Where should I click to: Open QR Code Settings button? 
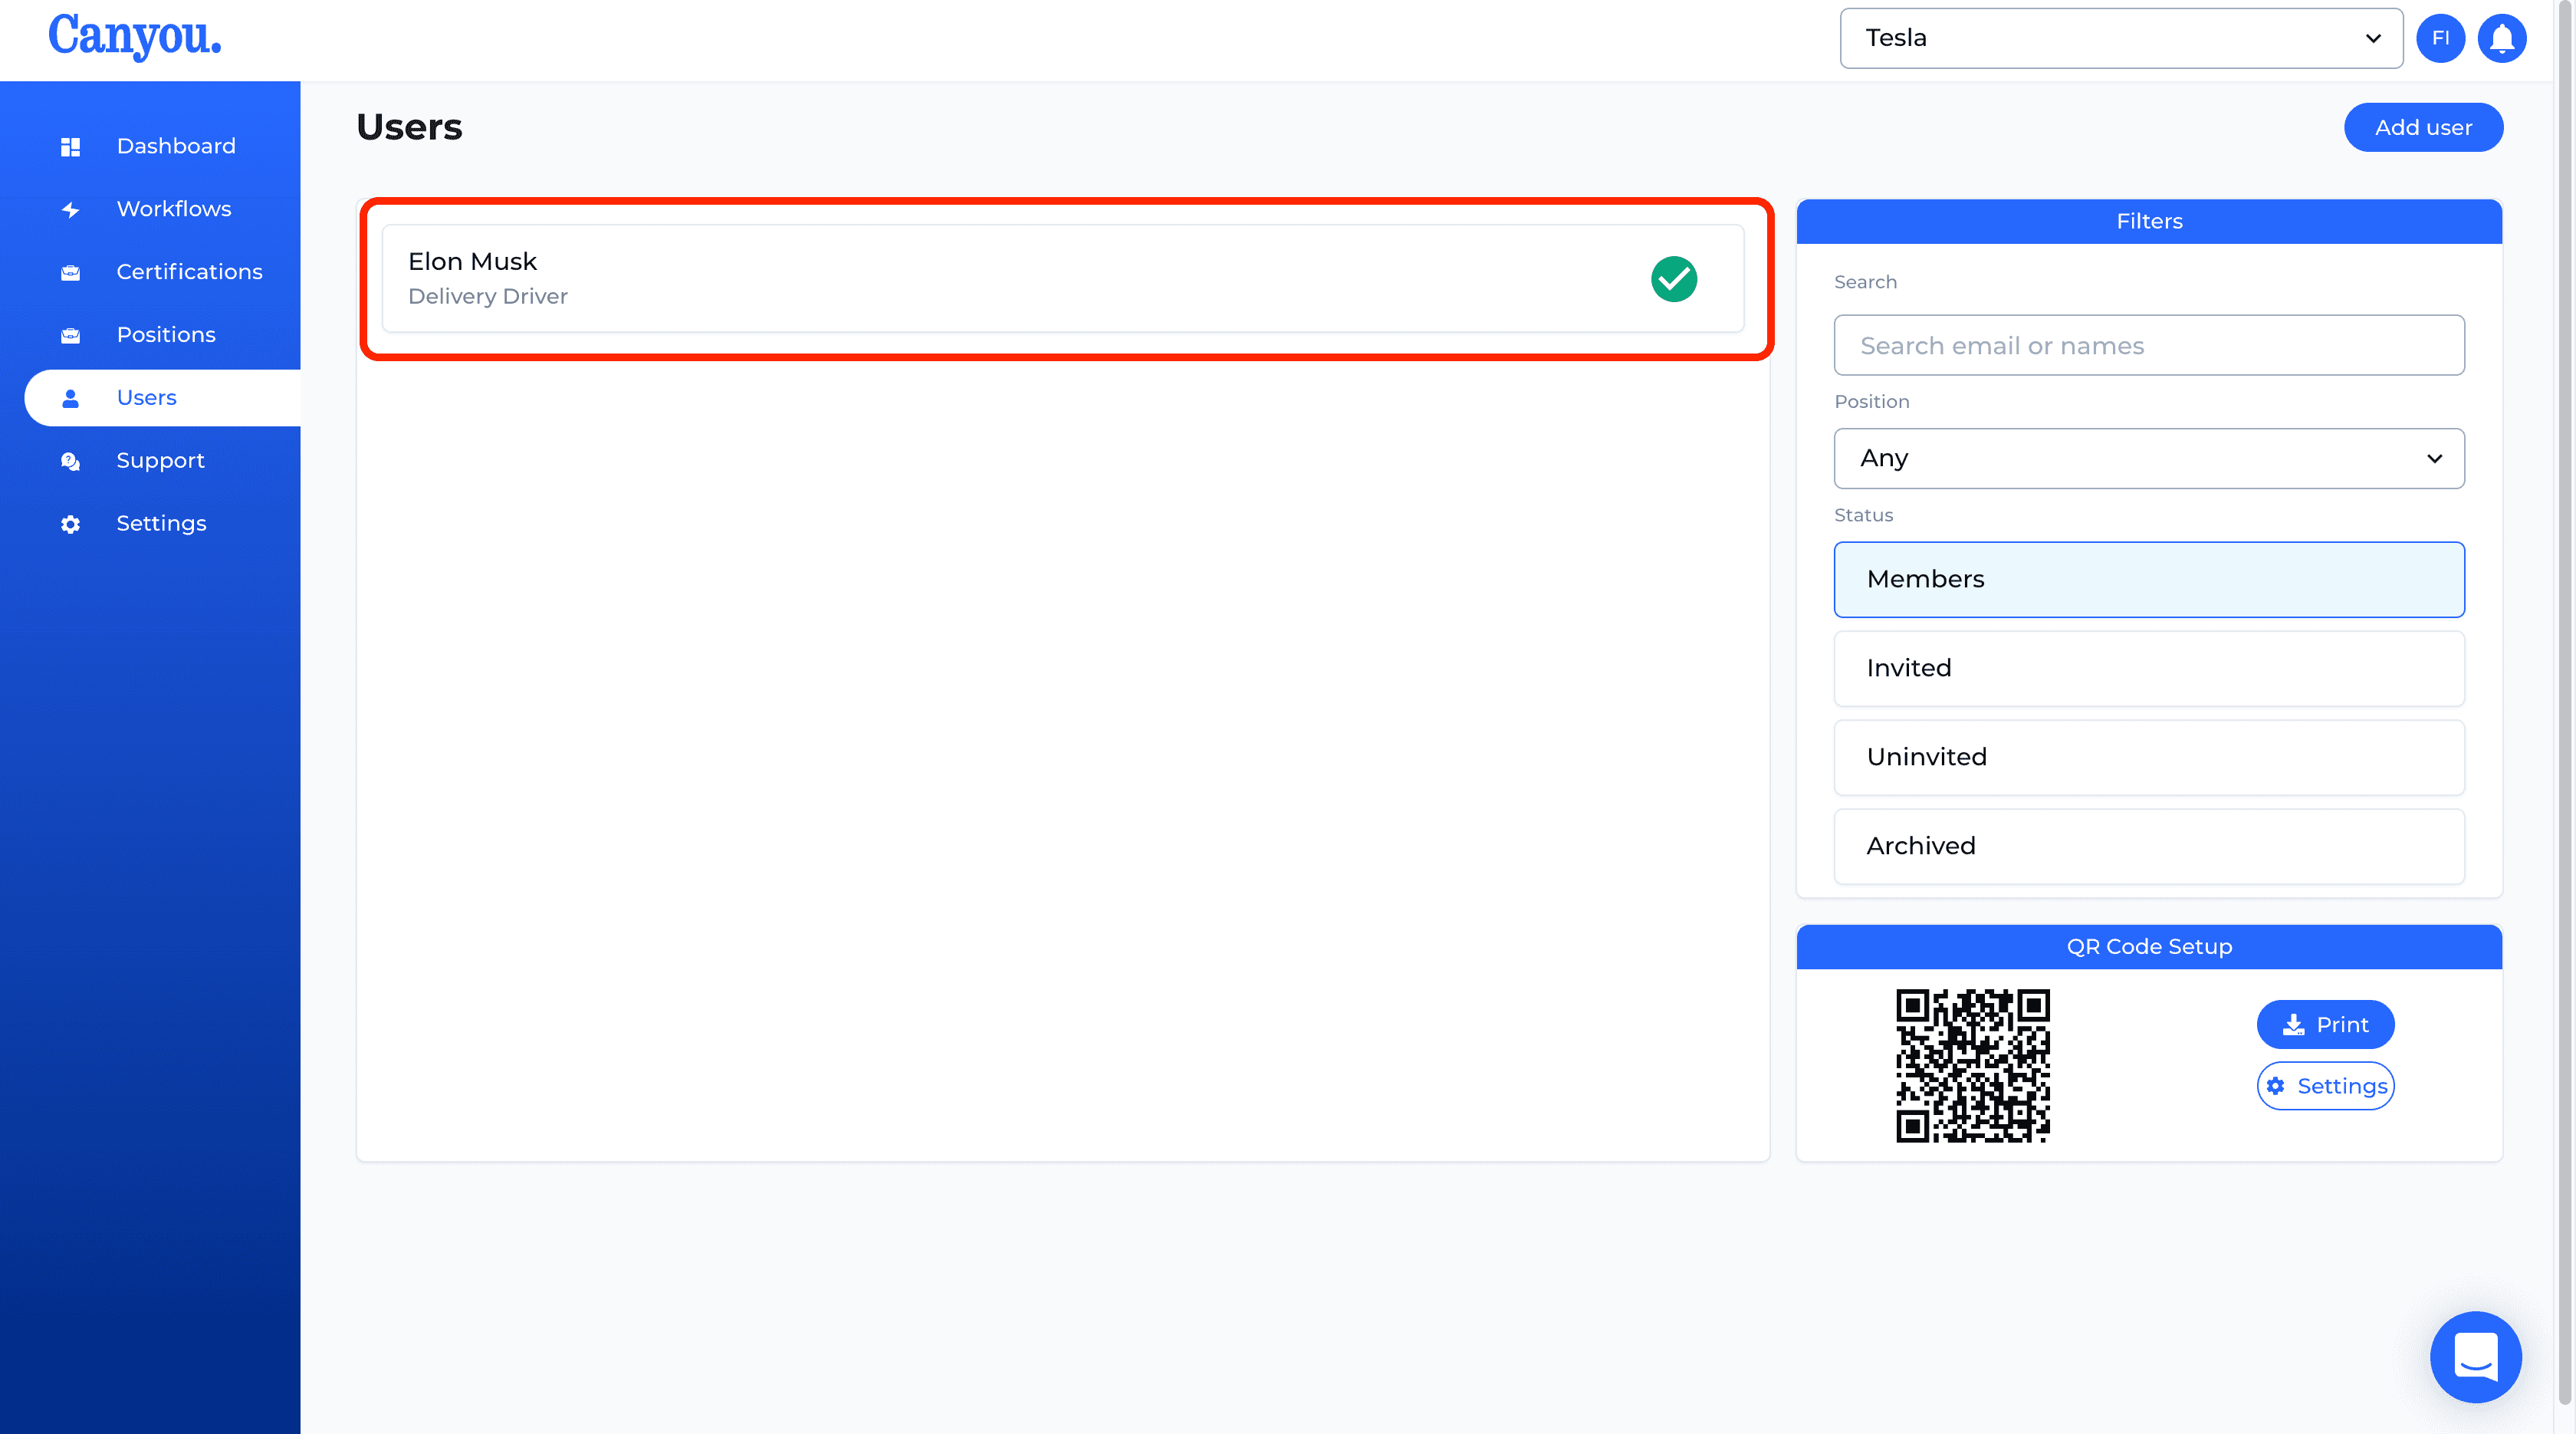point(2325,1086)
